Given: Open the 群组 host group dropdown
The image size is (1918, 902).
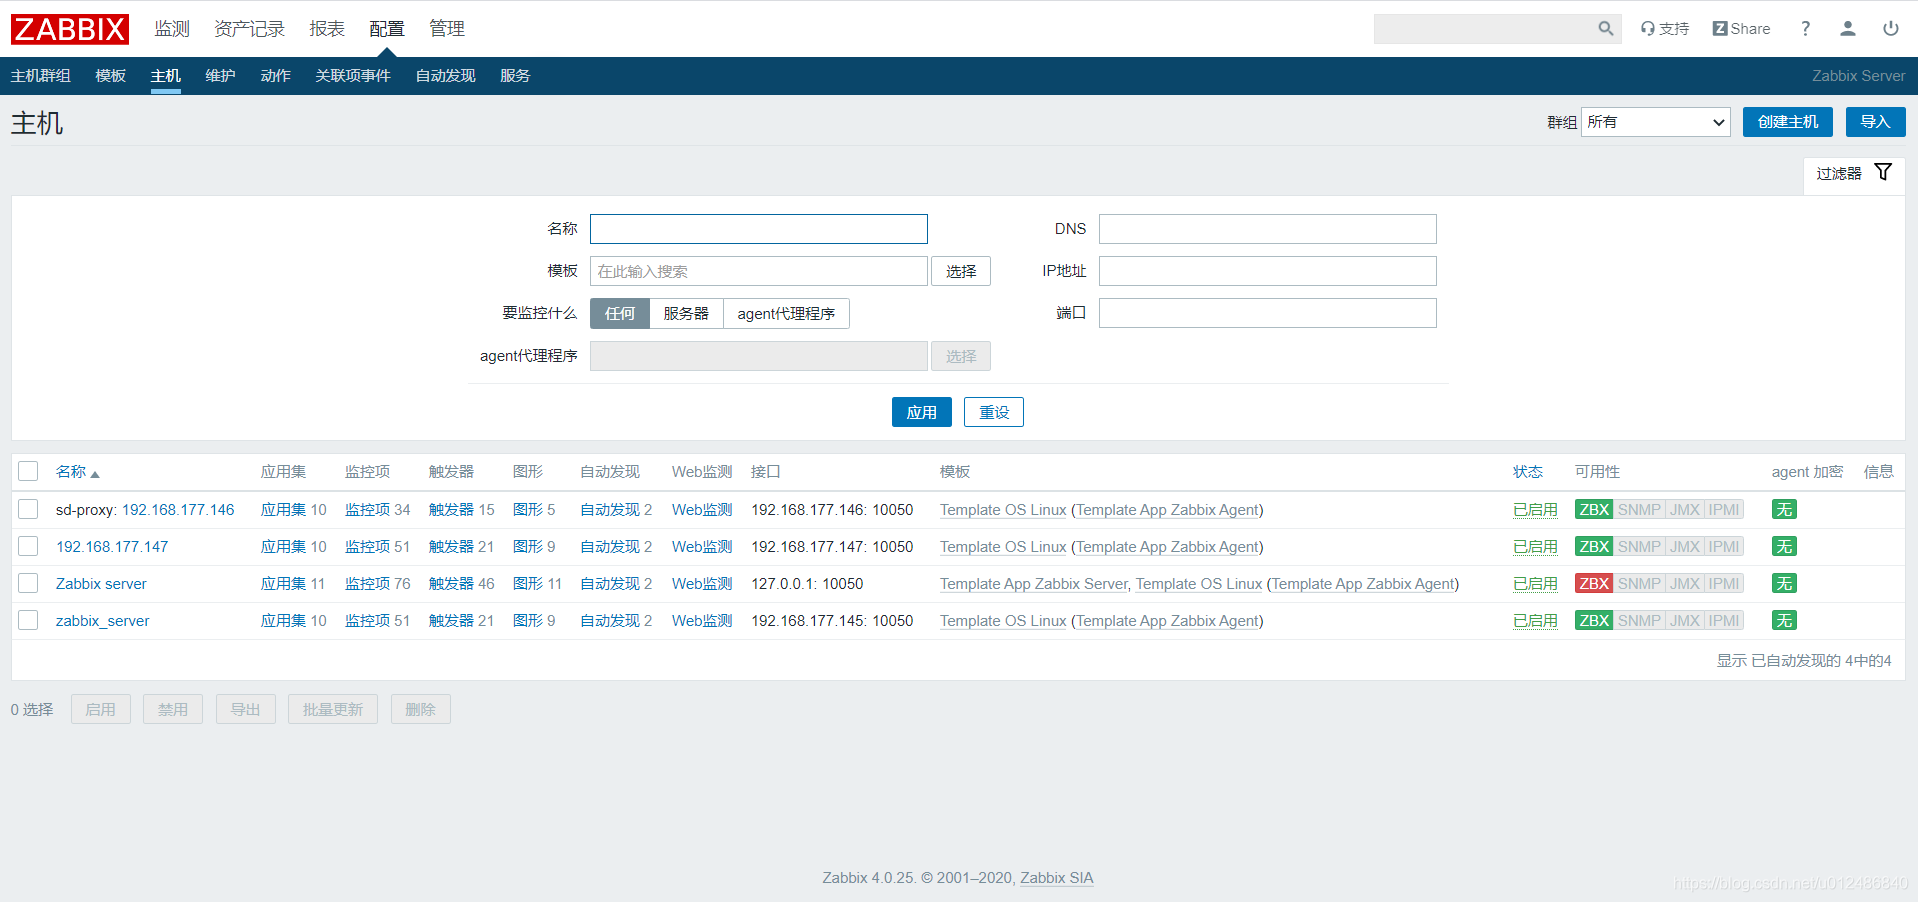Looking at the screenshot, I should (x=1655, y=122).
